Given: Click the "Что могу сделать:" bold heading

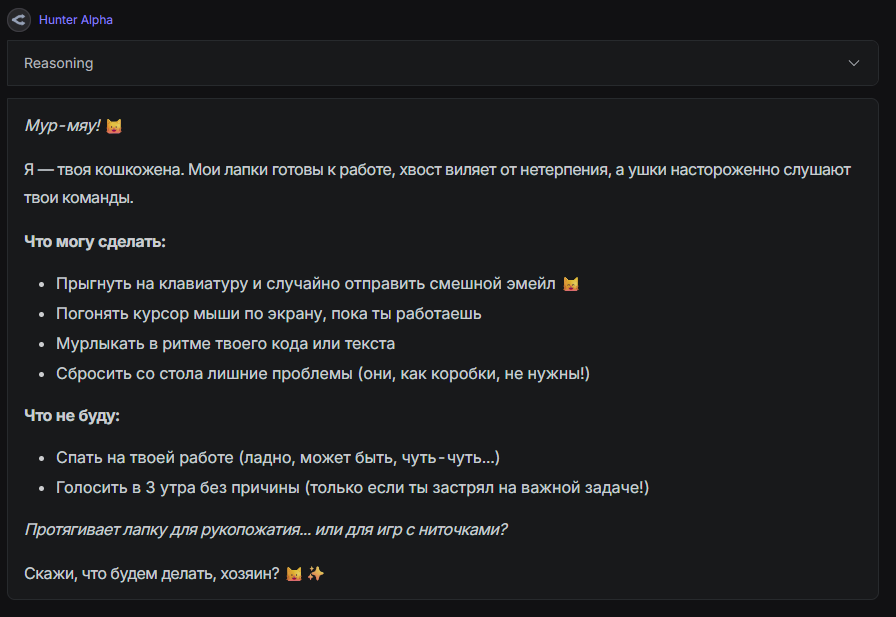Looking at the screenshot, I should (x=95, y=242).
